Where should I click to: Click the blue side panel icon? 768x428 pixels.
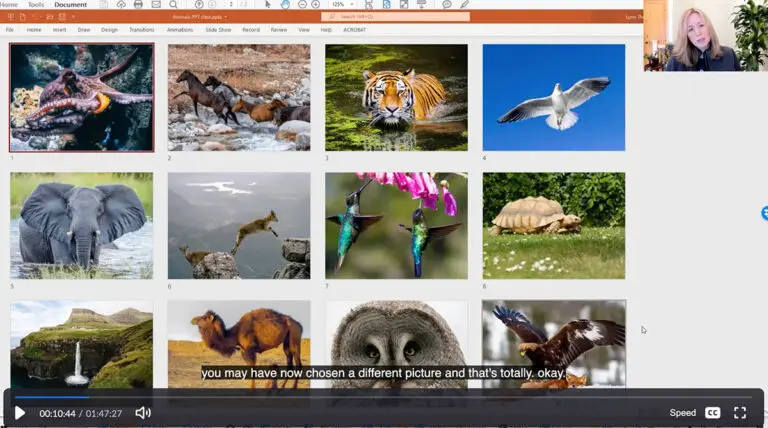tap(764, 213)
